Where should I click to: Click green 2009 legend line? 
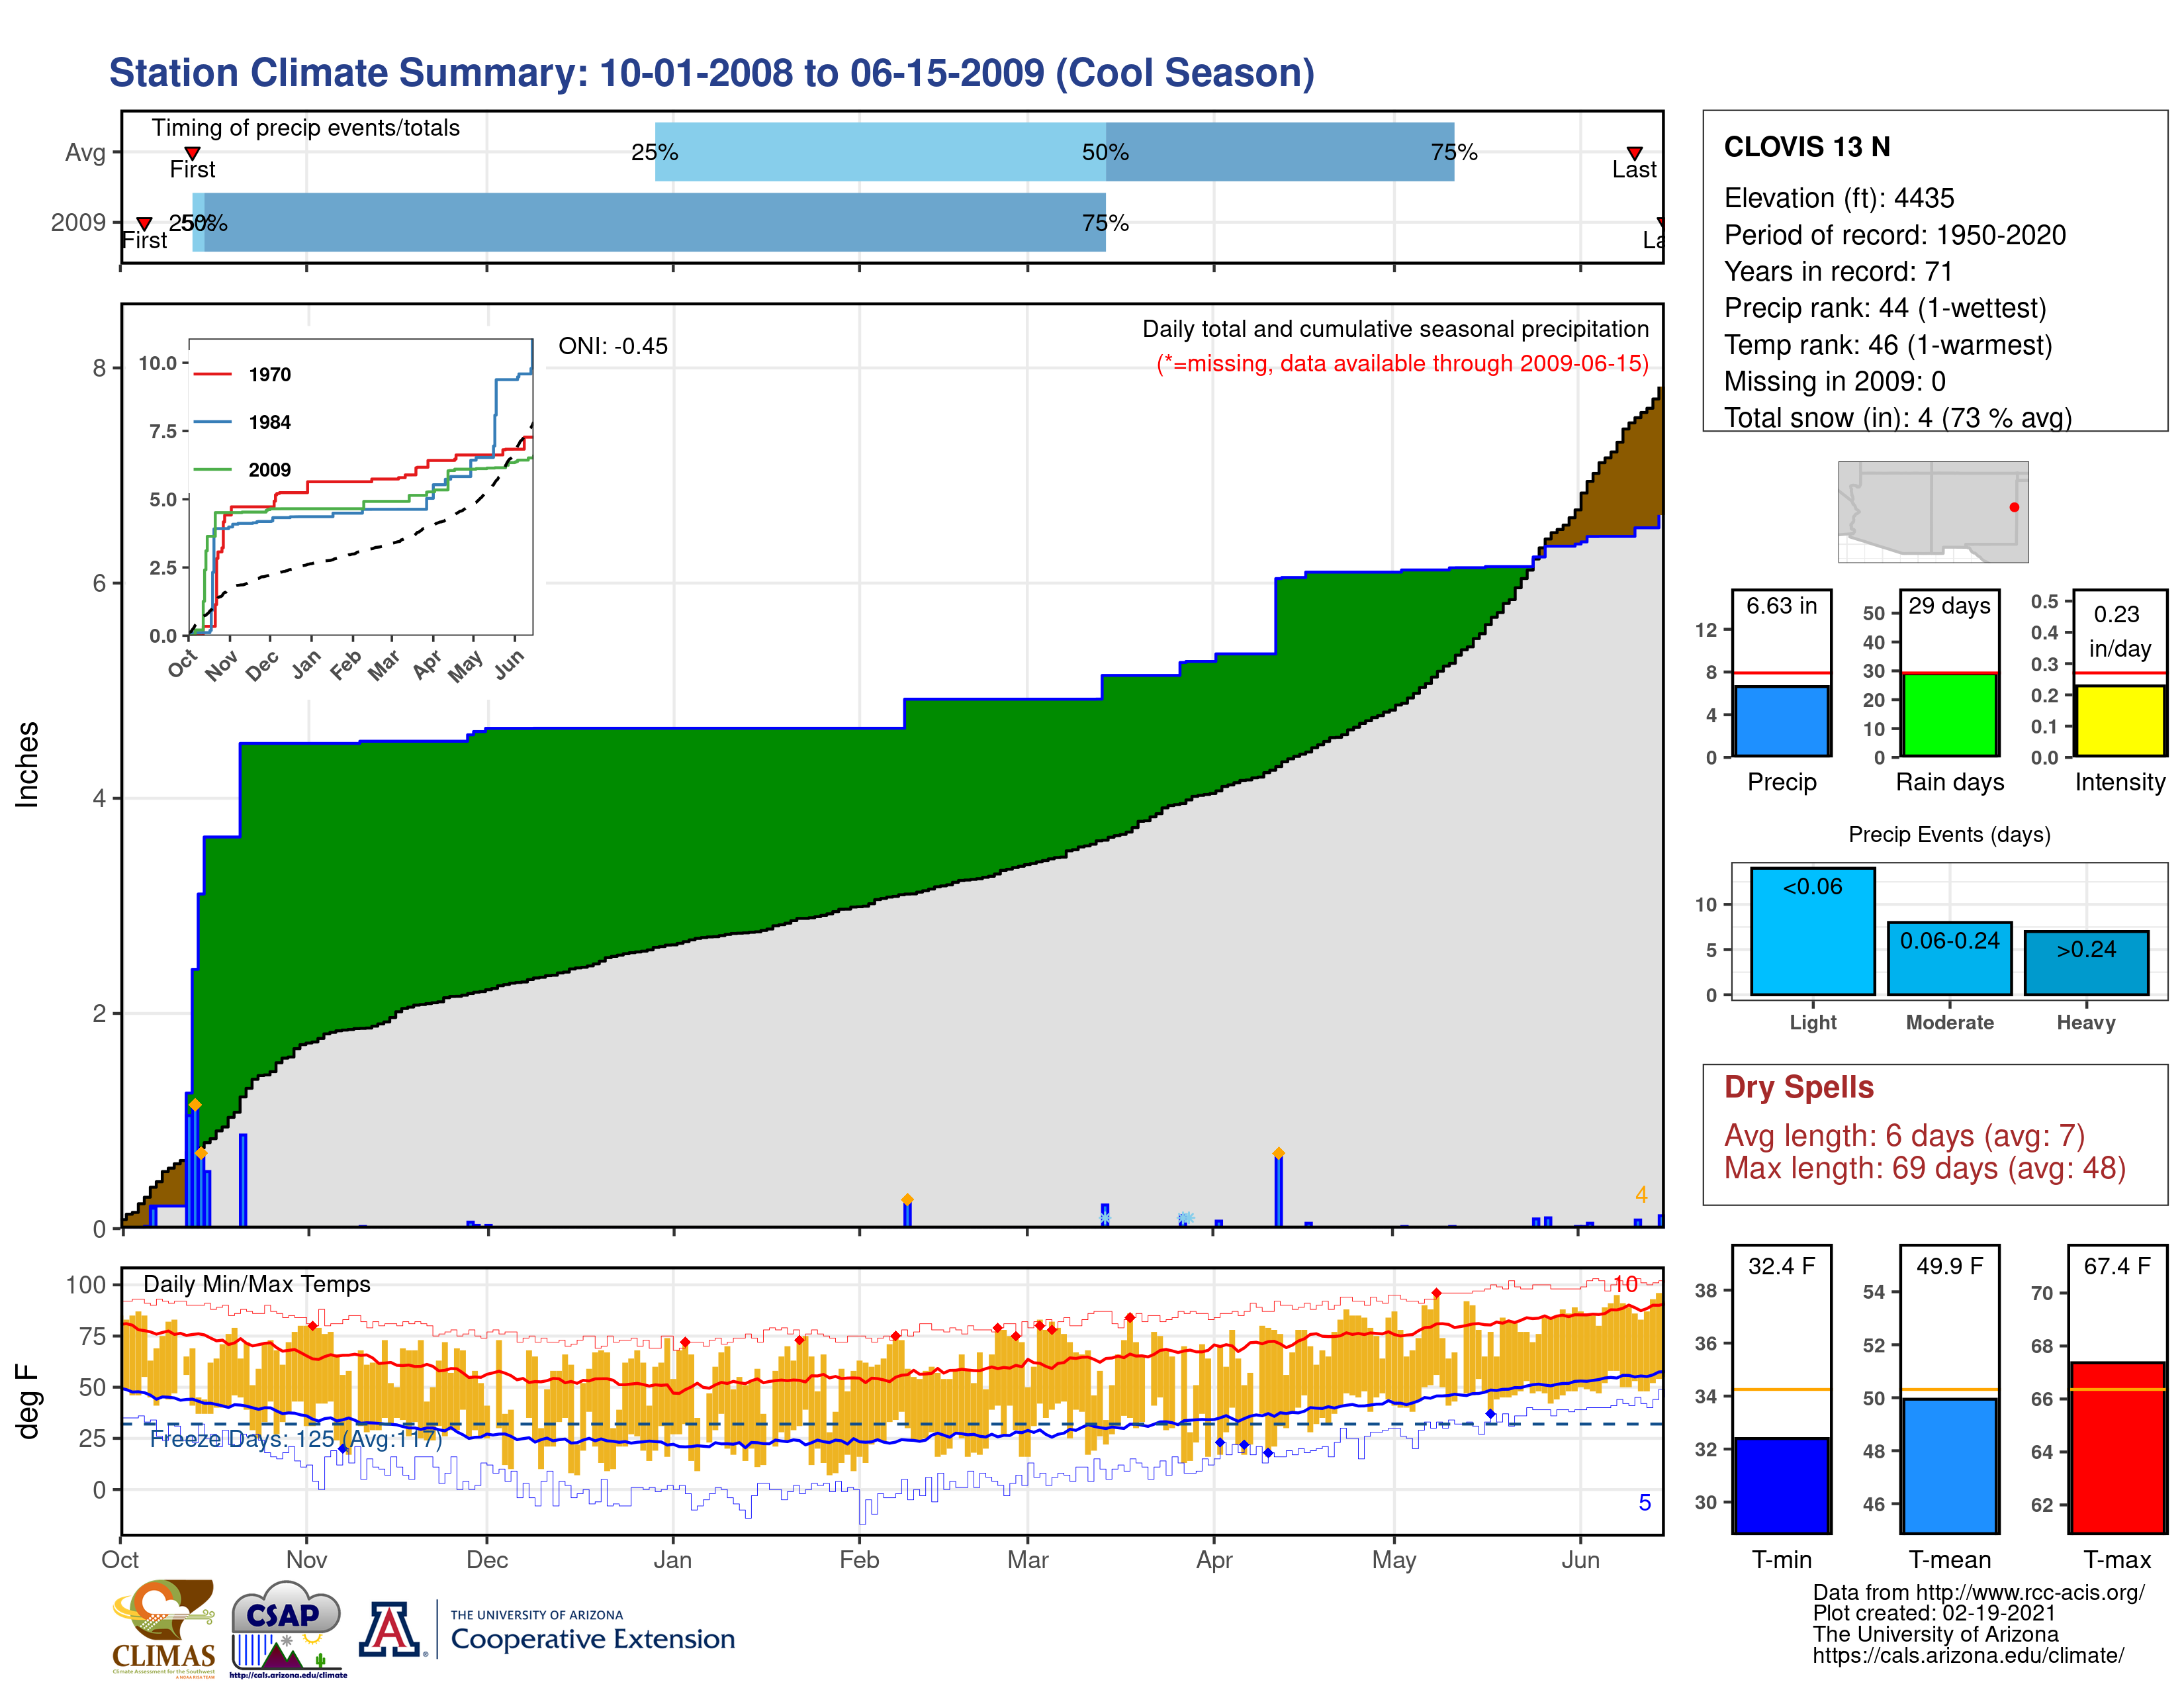tap(212, 469)
